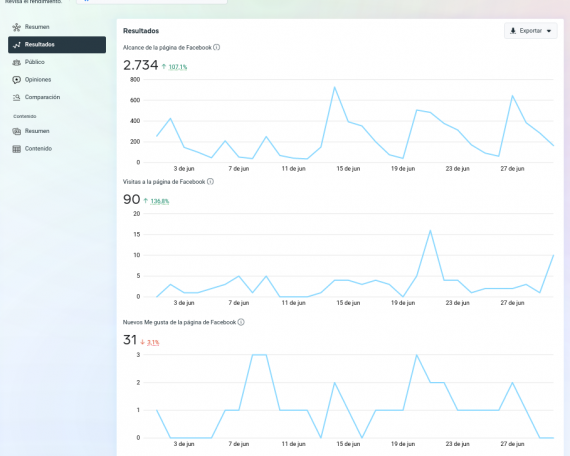The width and height of the screenshot is (570, 456).
Task: Click '15 de jun' label on reach chart
Action: click(348, 169)
